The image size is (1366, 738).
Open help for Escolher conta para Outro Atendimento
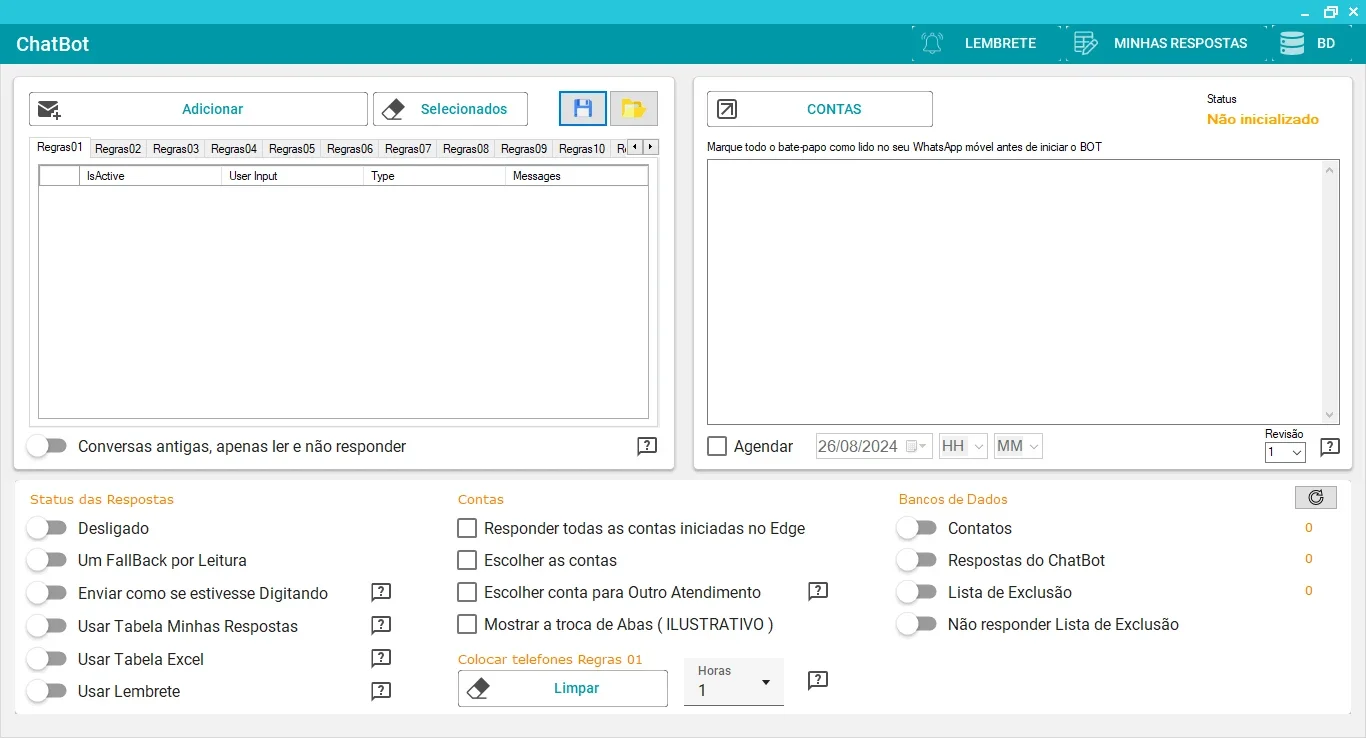pyautogui.click(x=818, y=591)
